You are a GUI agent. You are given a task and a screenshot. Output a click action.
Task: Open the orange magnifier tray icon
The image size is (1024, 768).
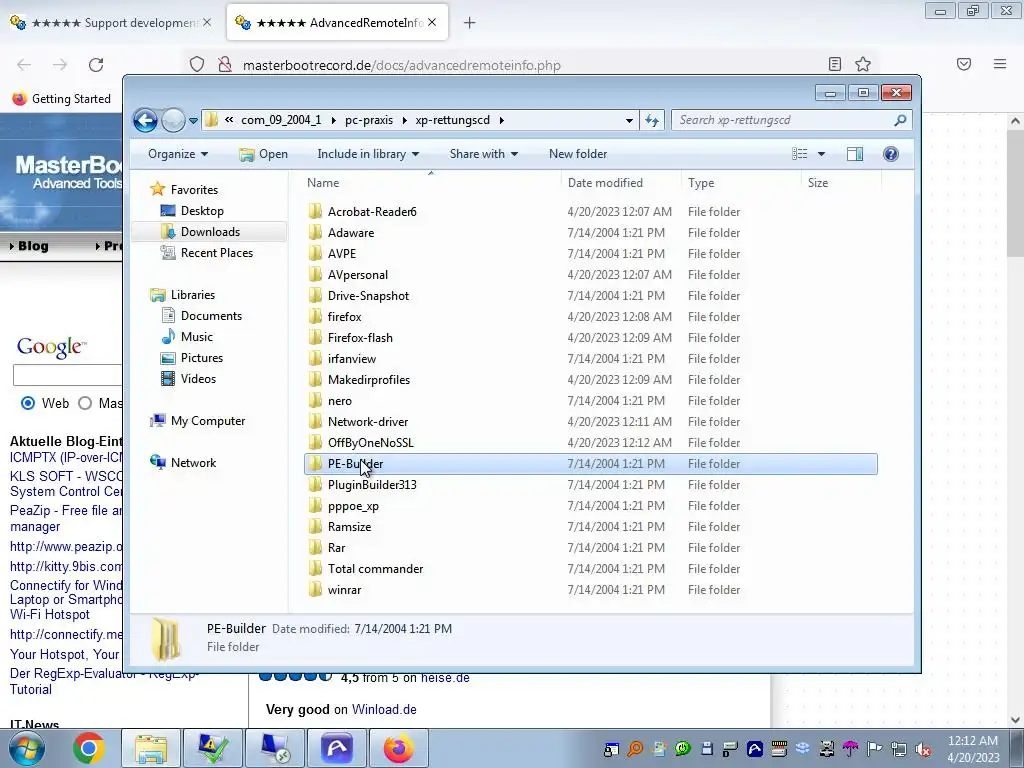click(635, 748)
